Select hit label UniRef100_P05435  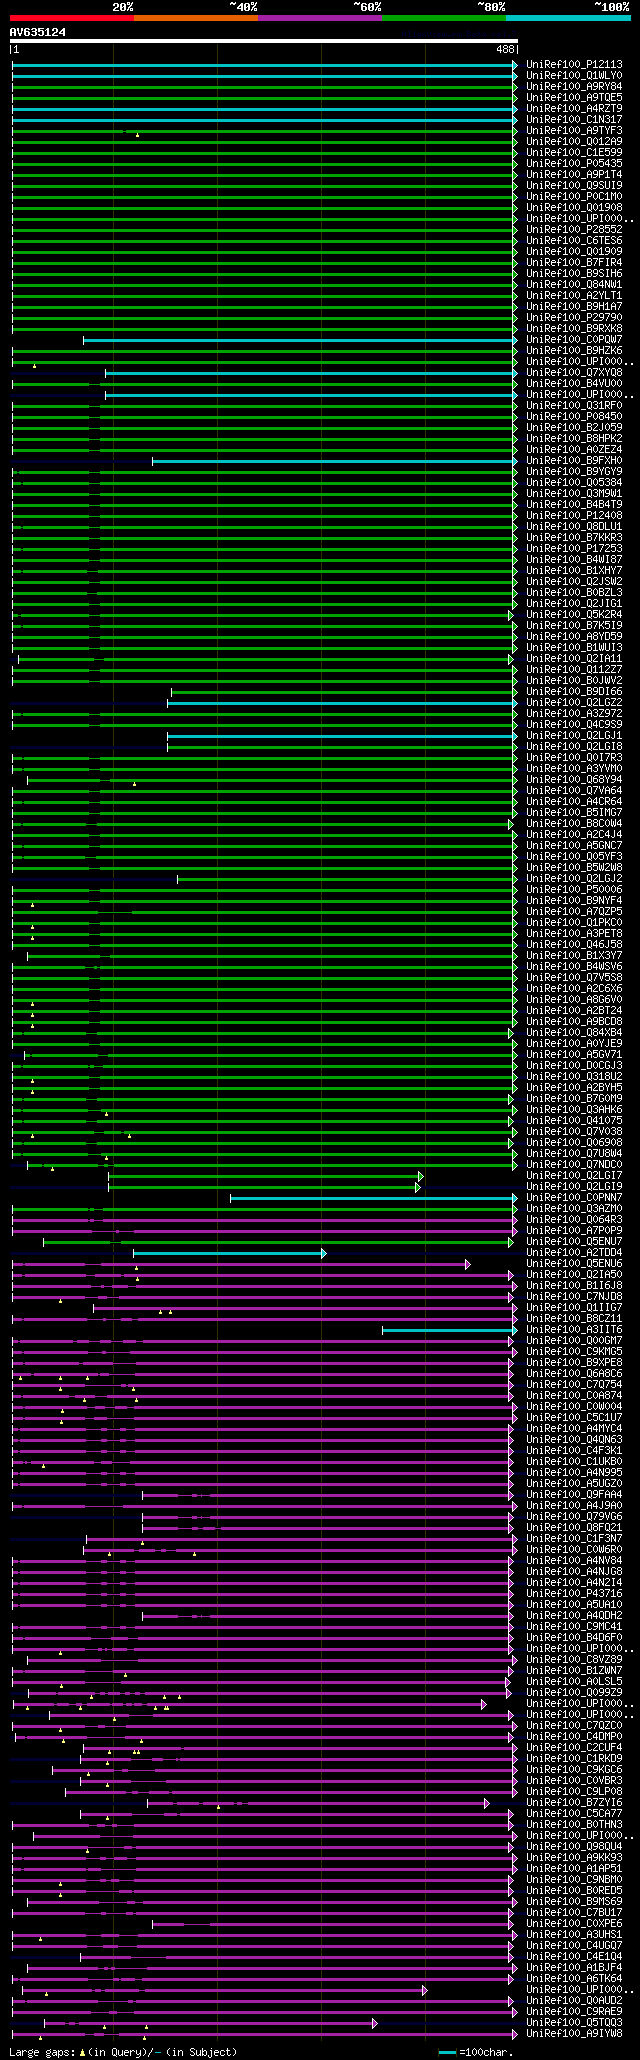574,163
